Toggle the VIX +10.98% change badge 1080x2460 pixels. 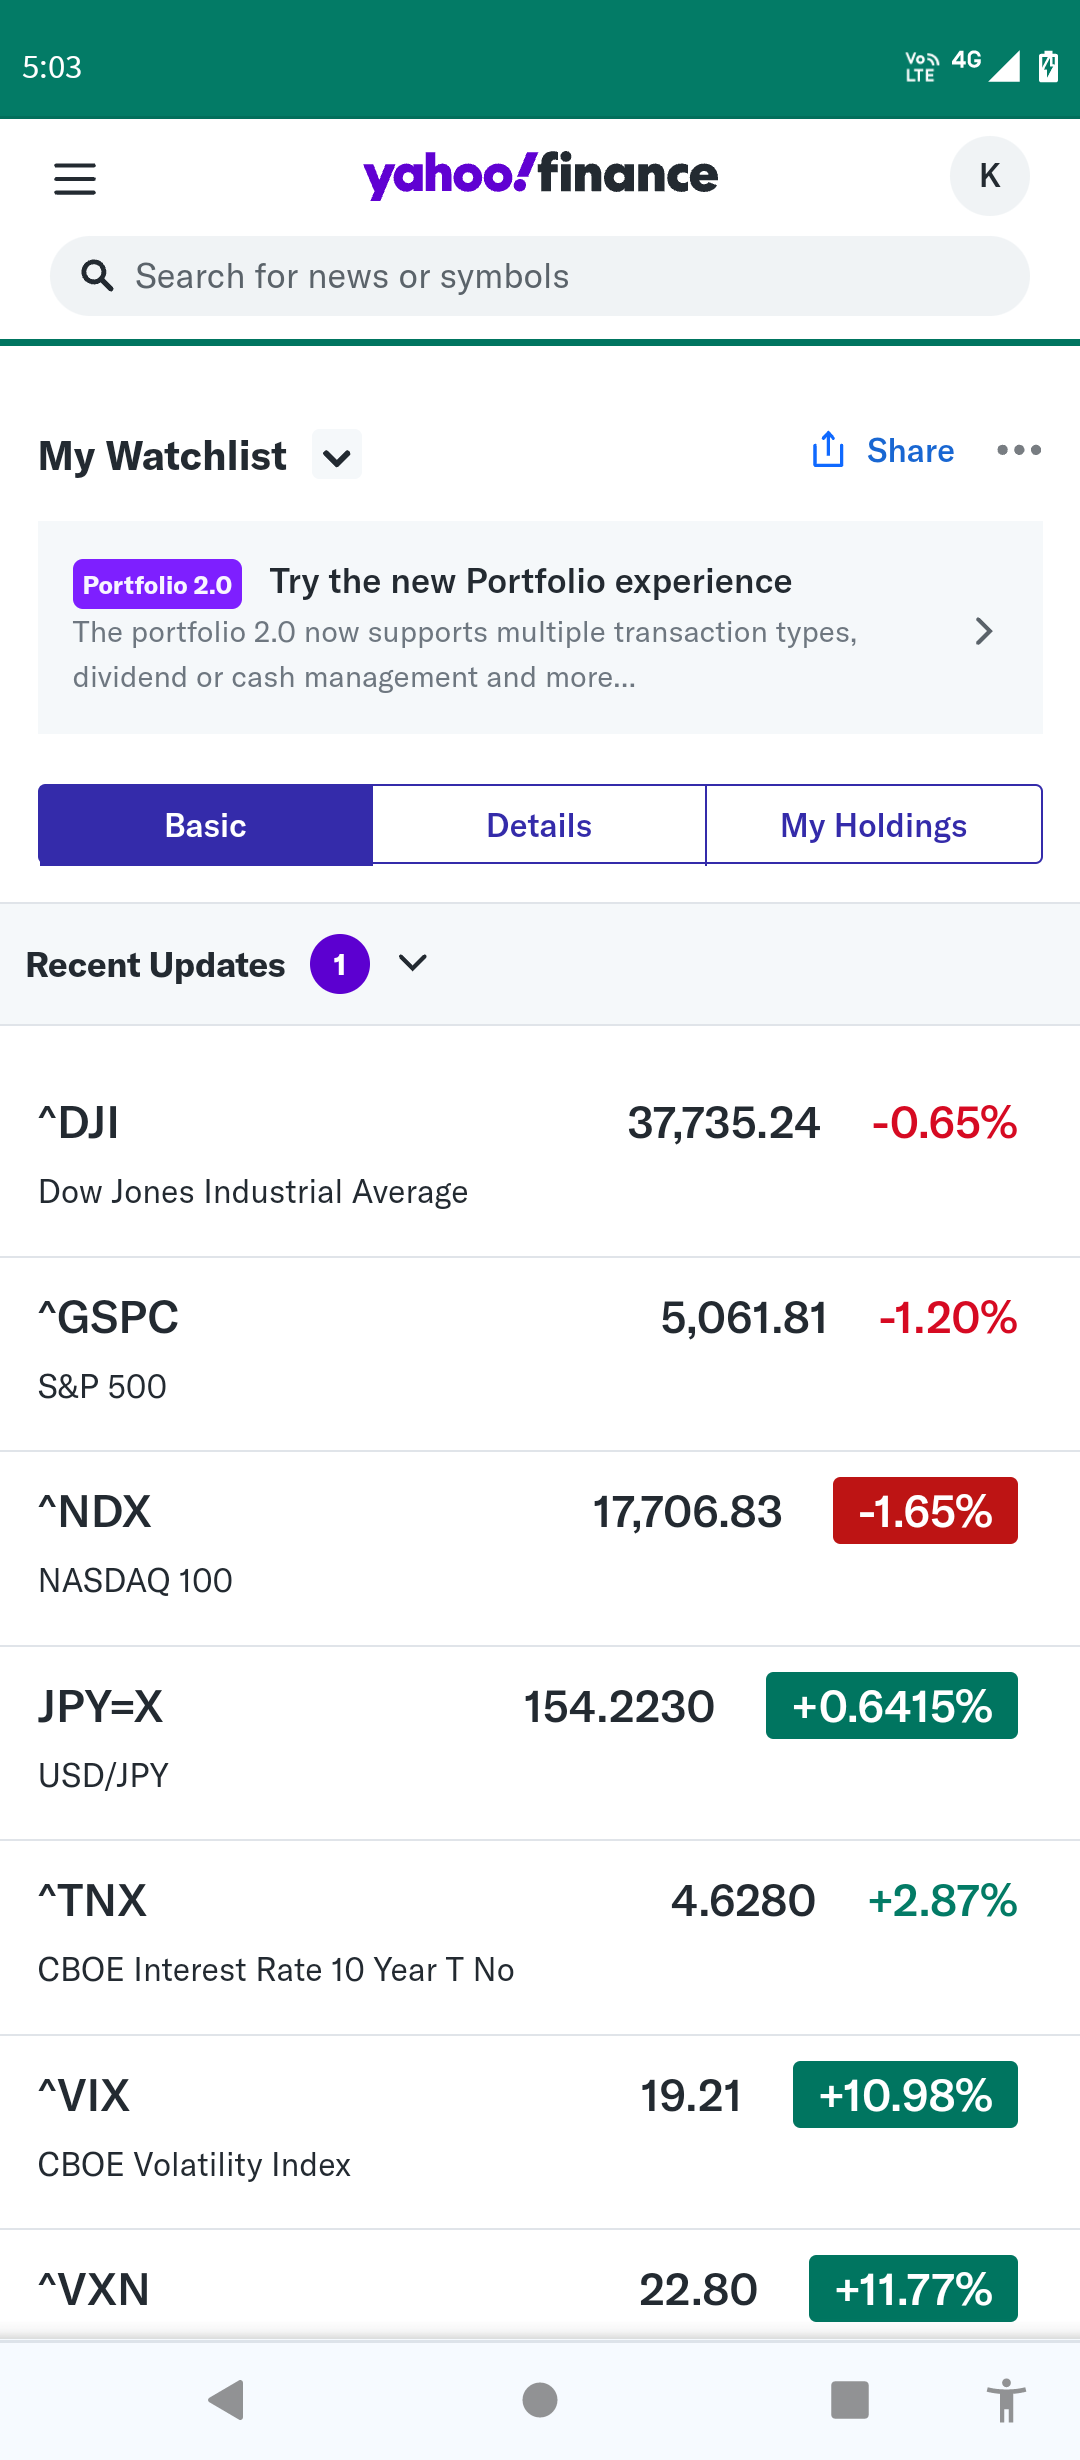(905, 2095)
